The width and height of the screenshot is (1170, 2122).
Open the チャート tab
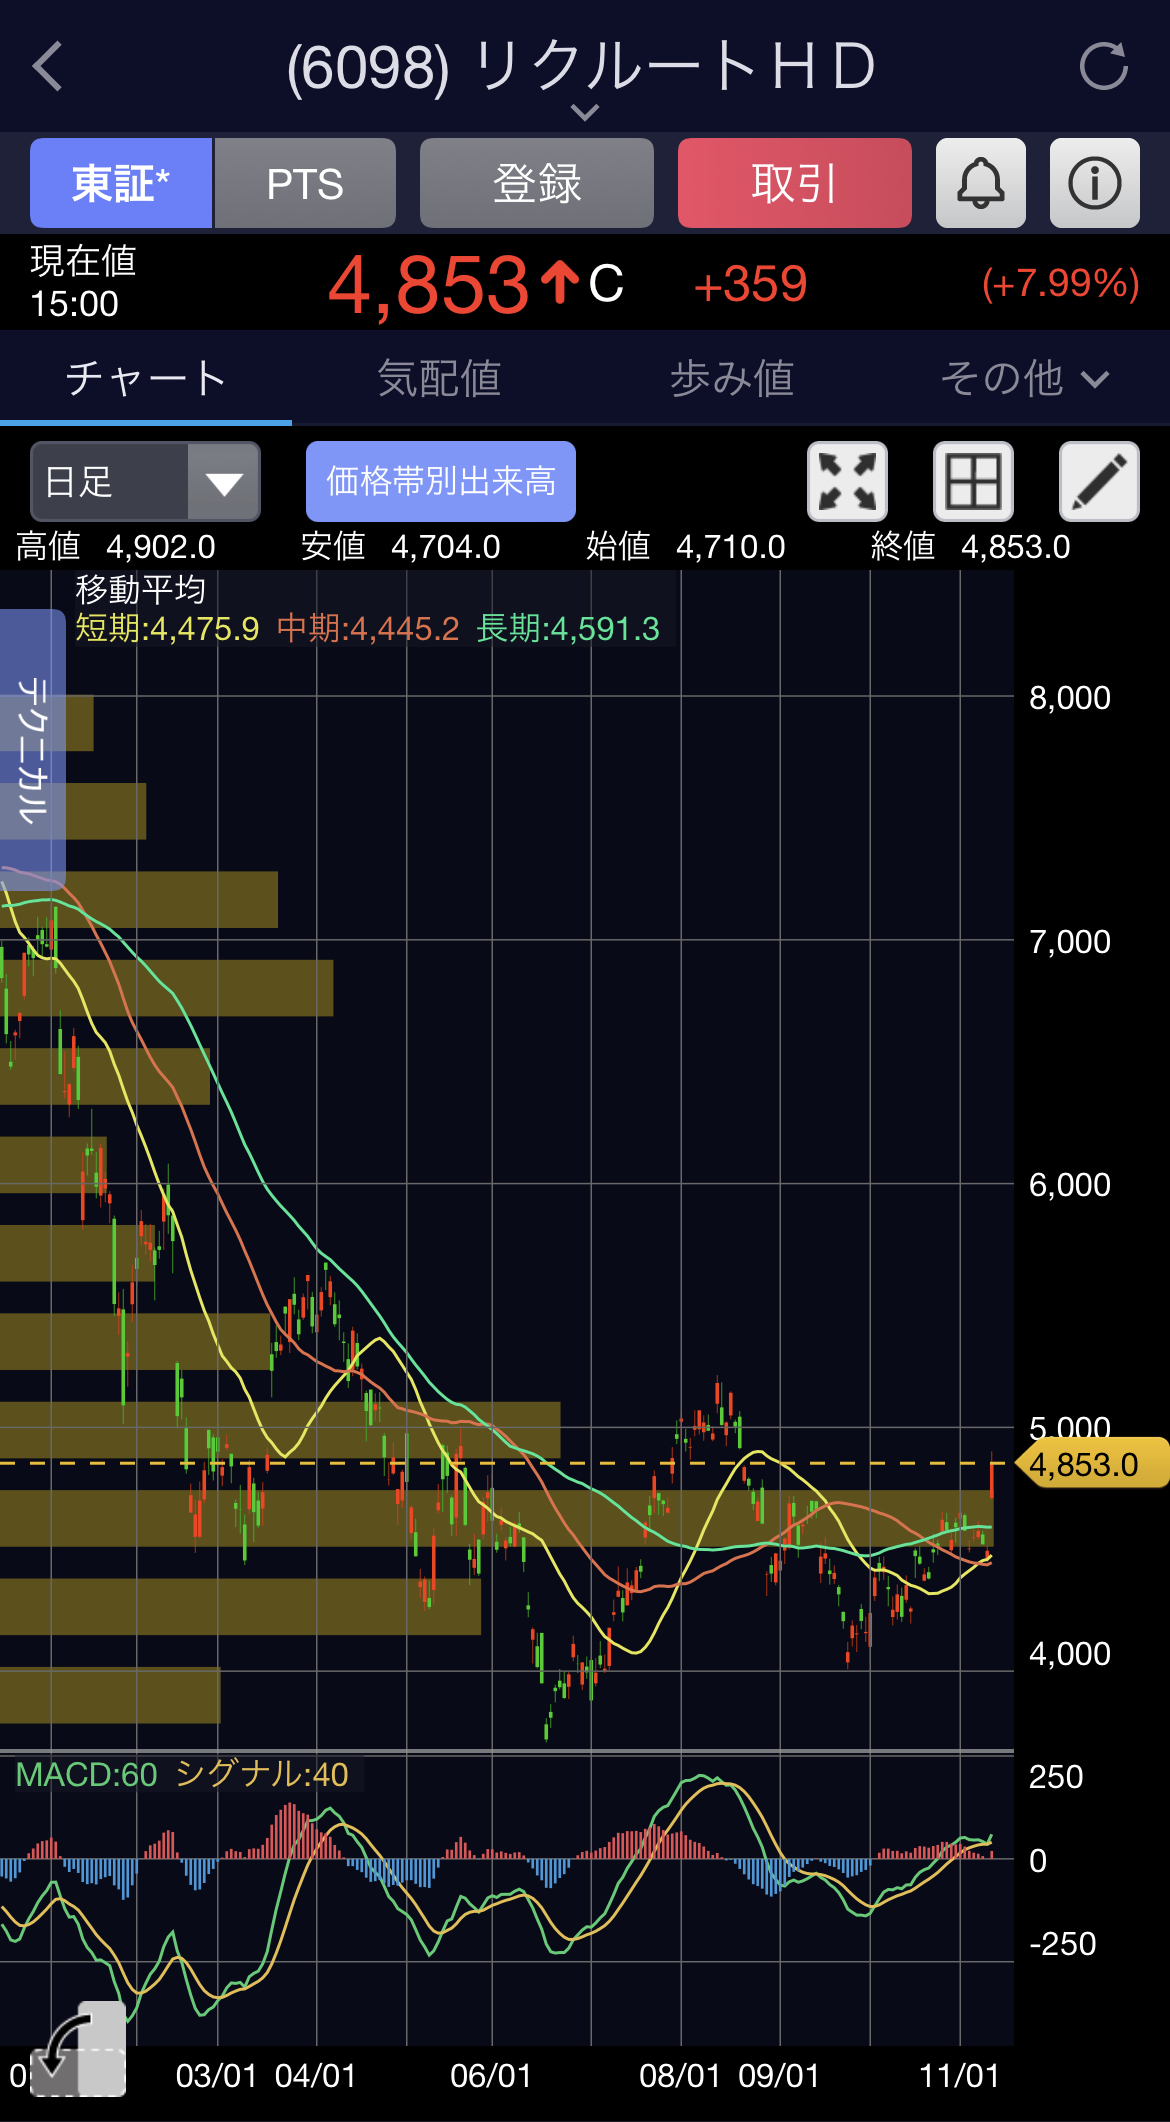point(146,379)
